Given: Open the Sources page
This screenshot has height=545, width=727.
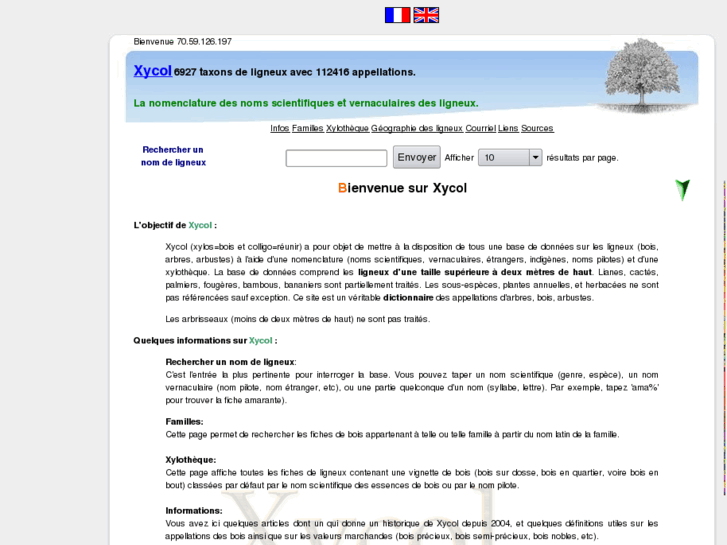Looking at the screenshot, I should pyautogui.click(x=537, y=128).
